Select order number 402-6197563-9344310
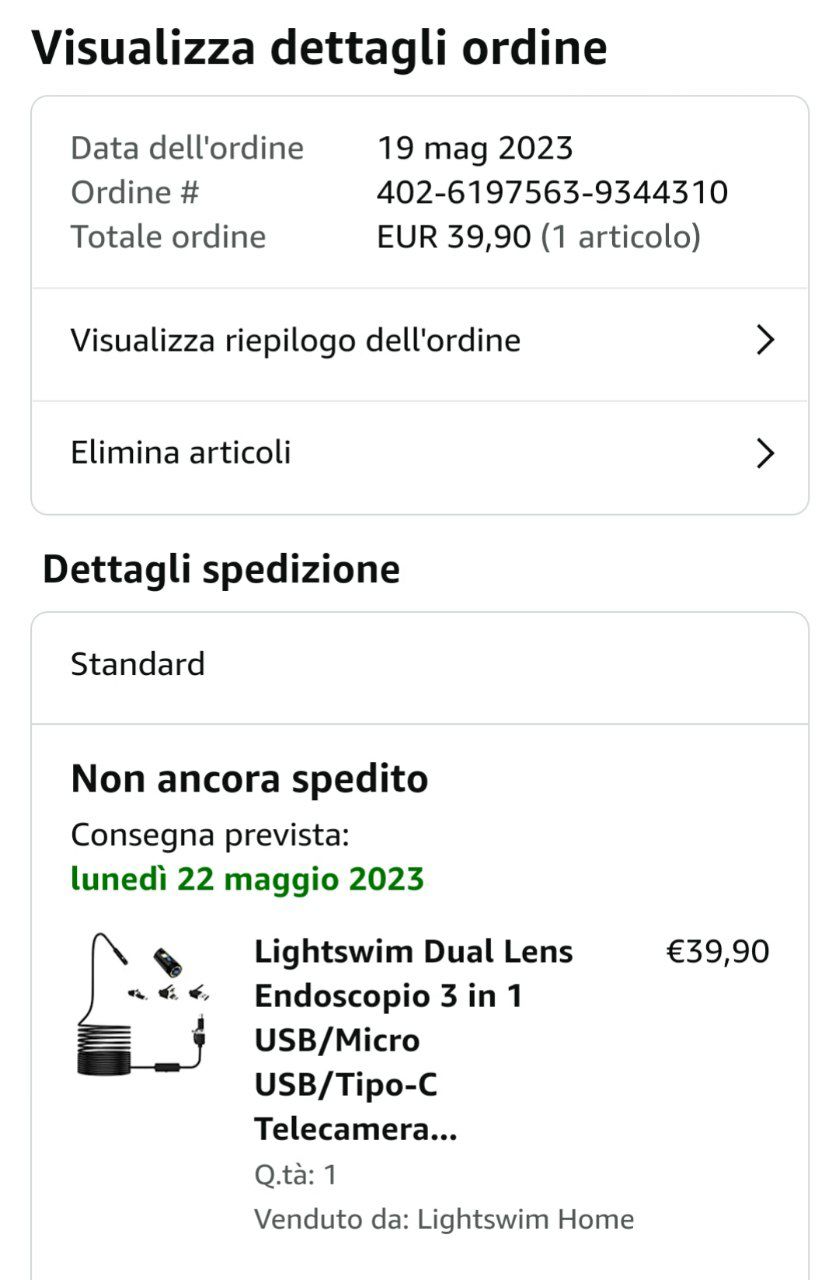Screen dimensions: 839x1280 (552, 192)
